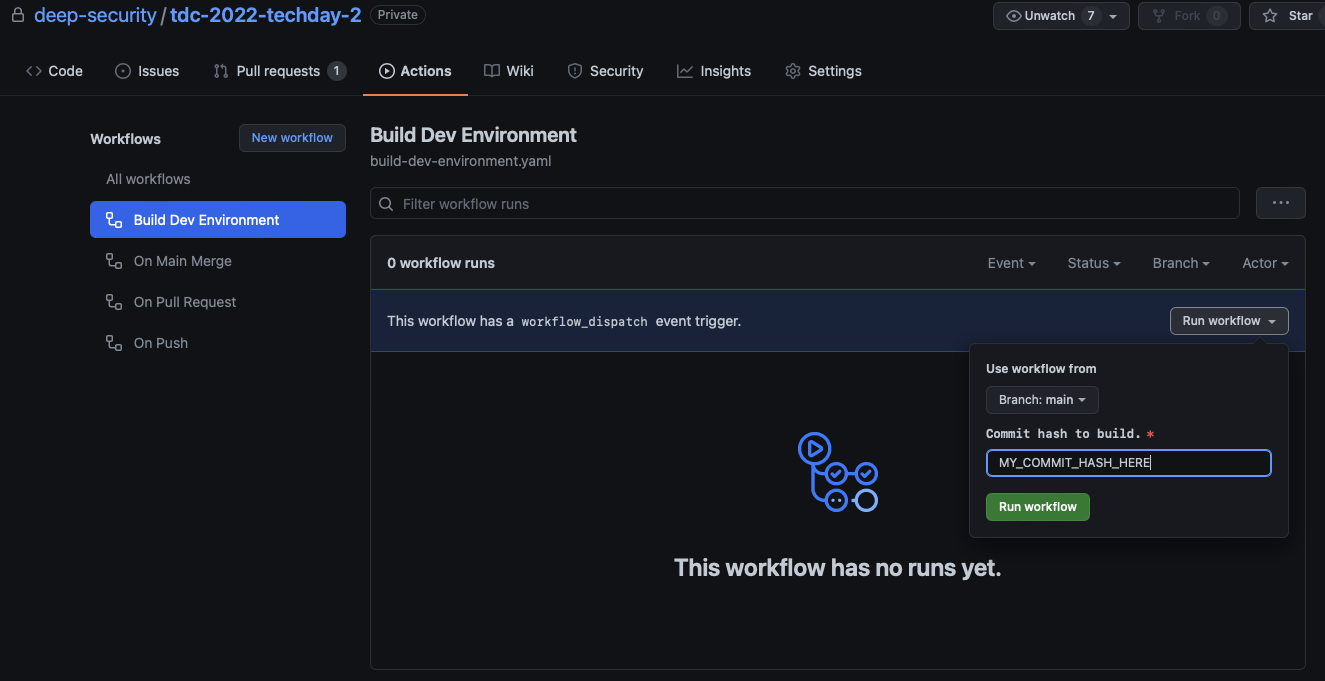
Task: Select All workflows in sidebar
Action: click(148, 179)
